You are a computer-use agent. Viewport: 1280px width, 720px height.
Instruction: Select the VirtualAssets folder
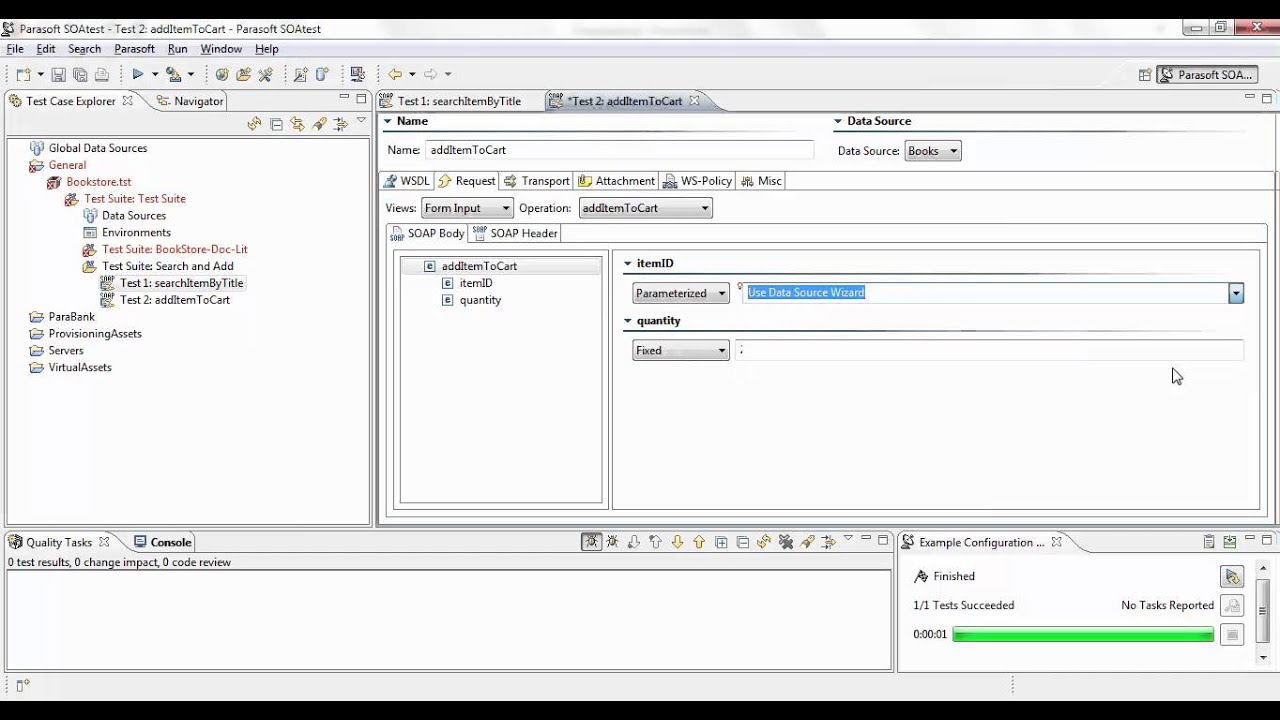click(x=80, y=368)
